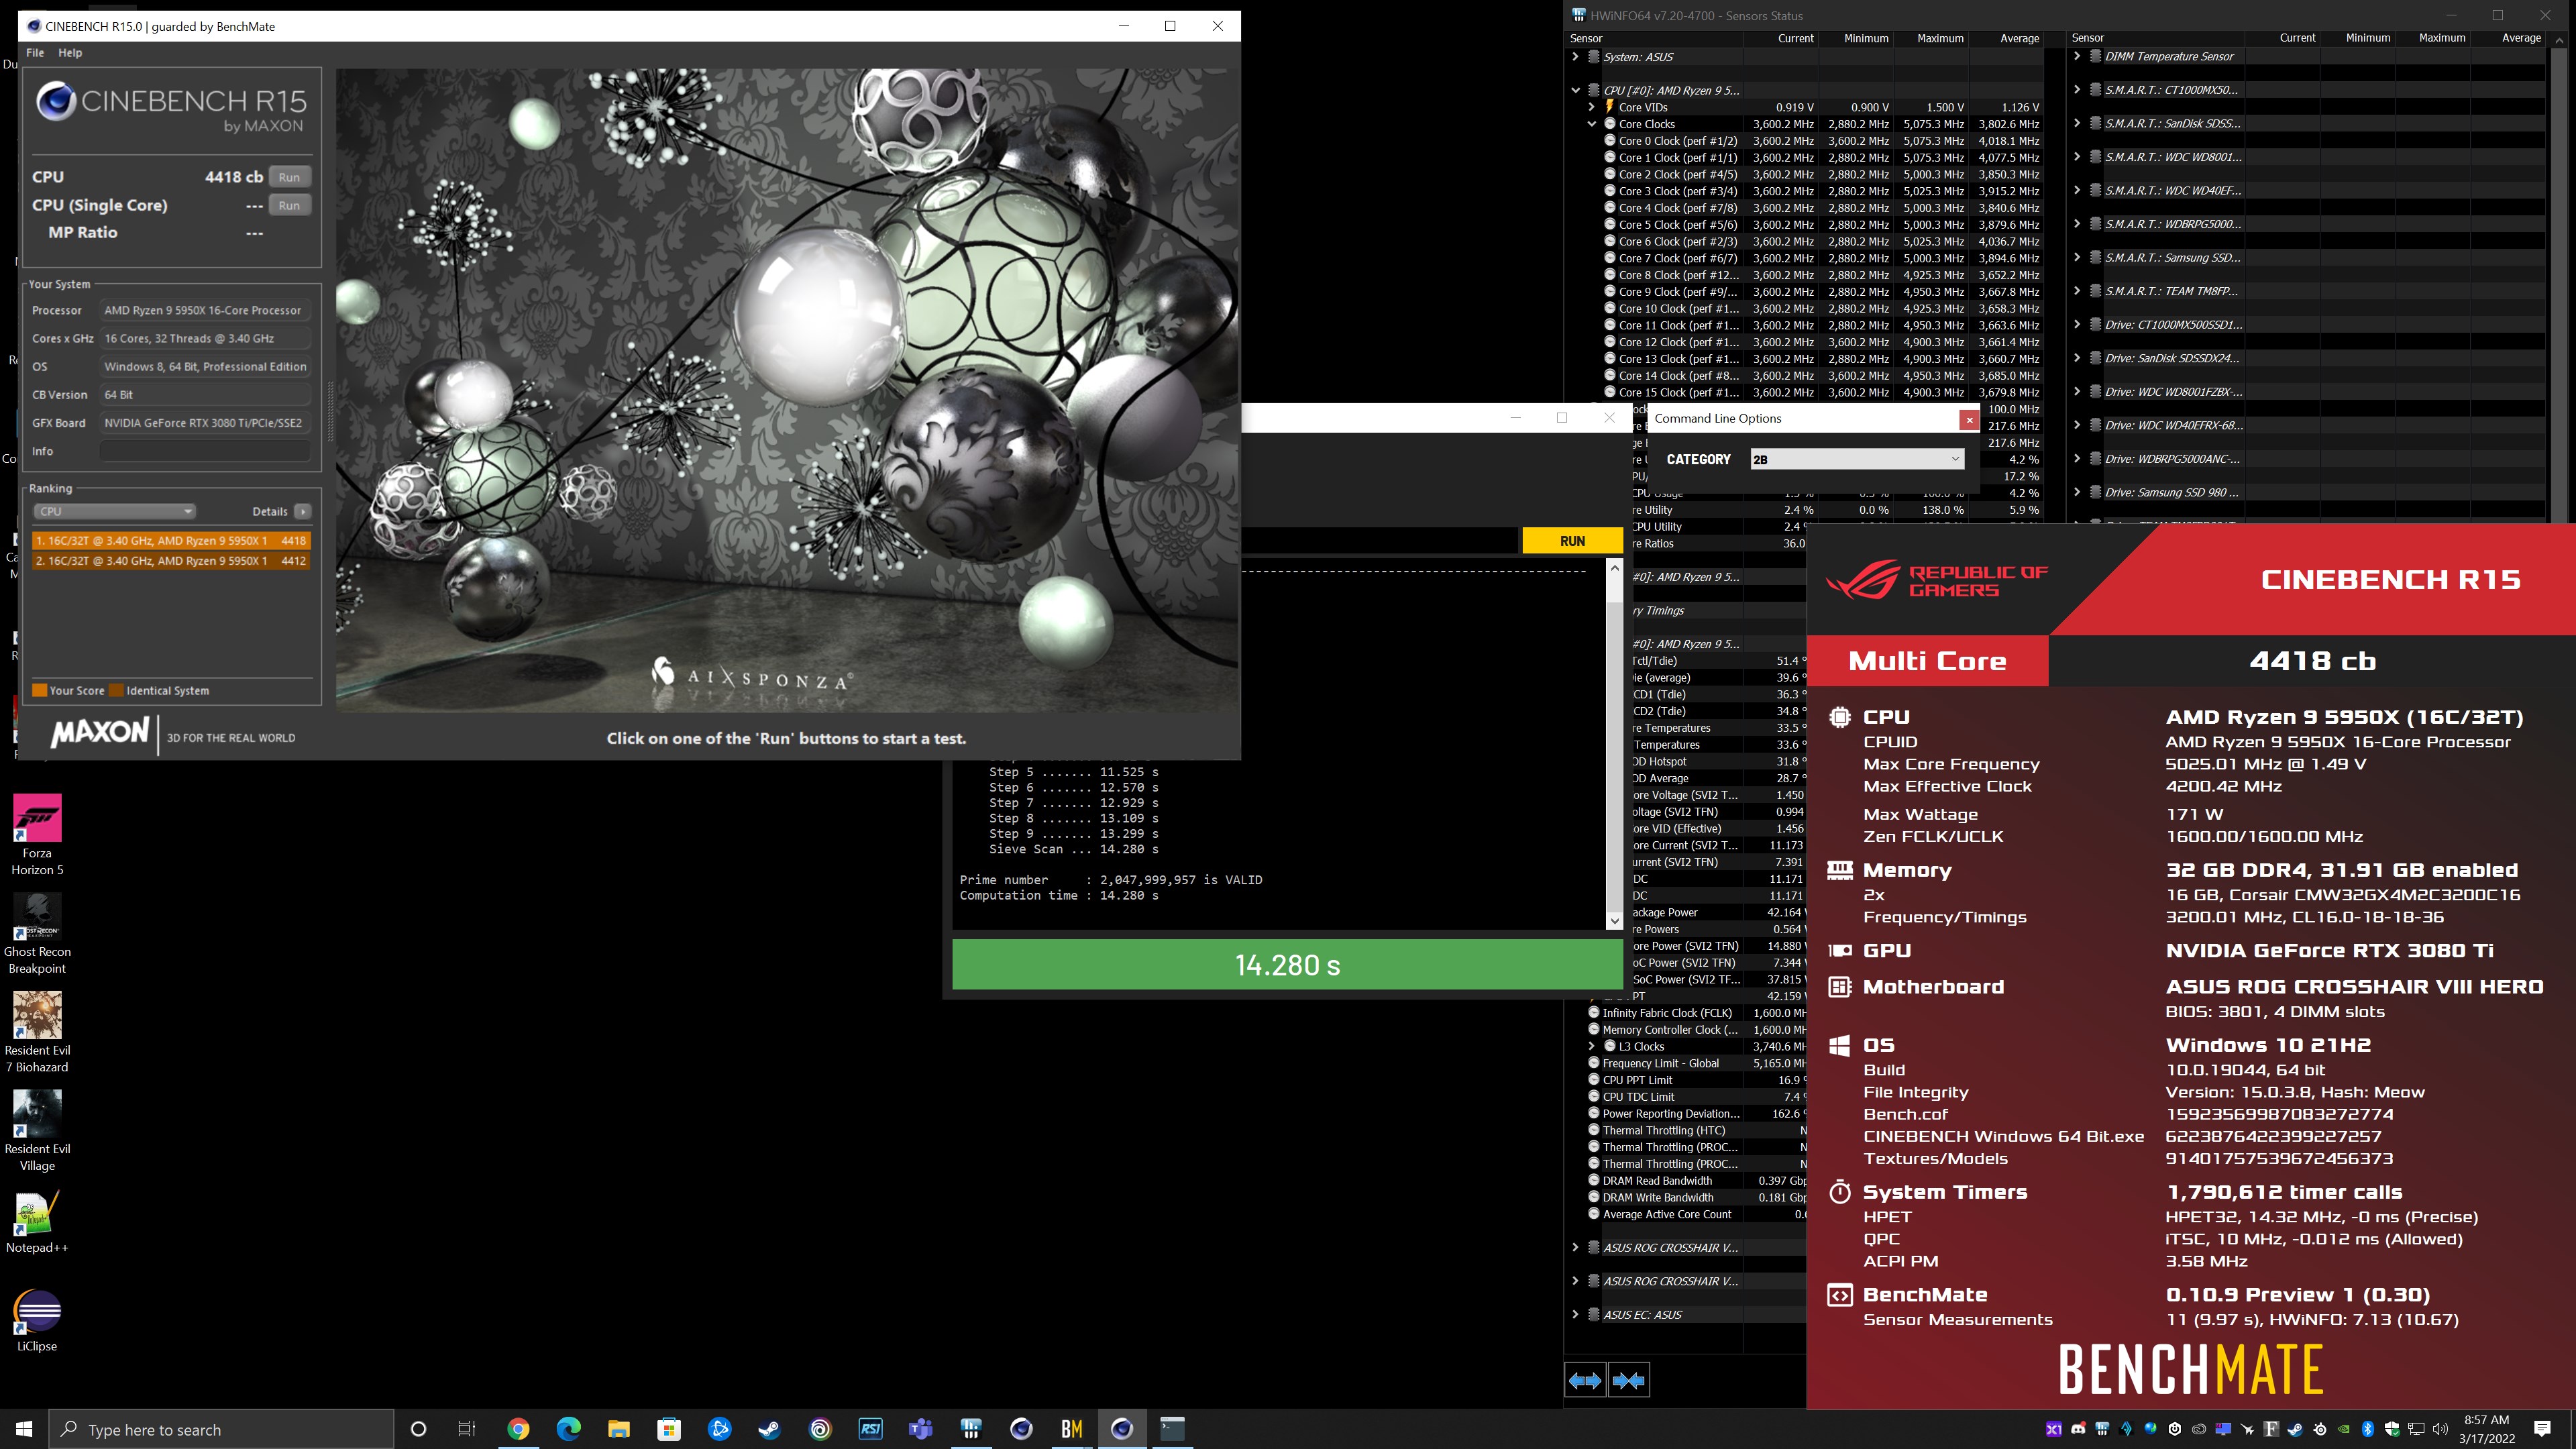Viewport: 2576px width, 1449px height.
Task: Open Bluetooth tray icon
Action: pyautogui.click(x=2367, y=1429)
